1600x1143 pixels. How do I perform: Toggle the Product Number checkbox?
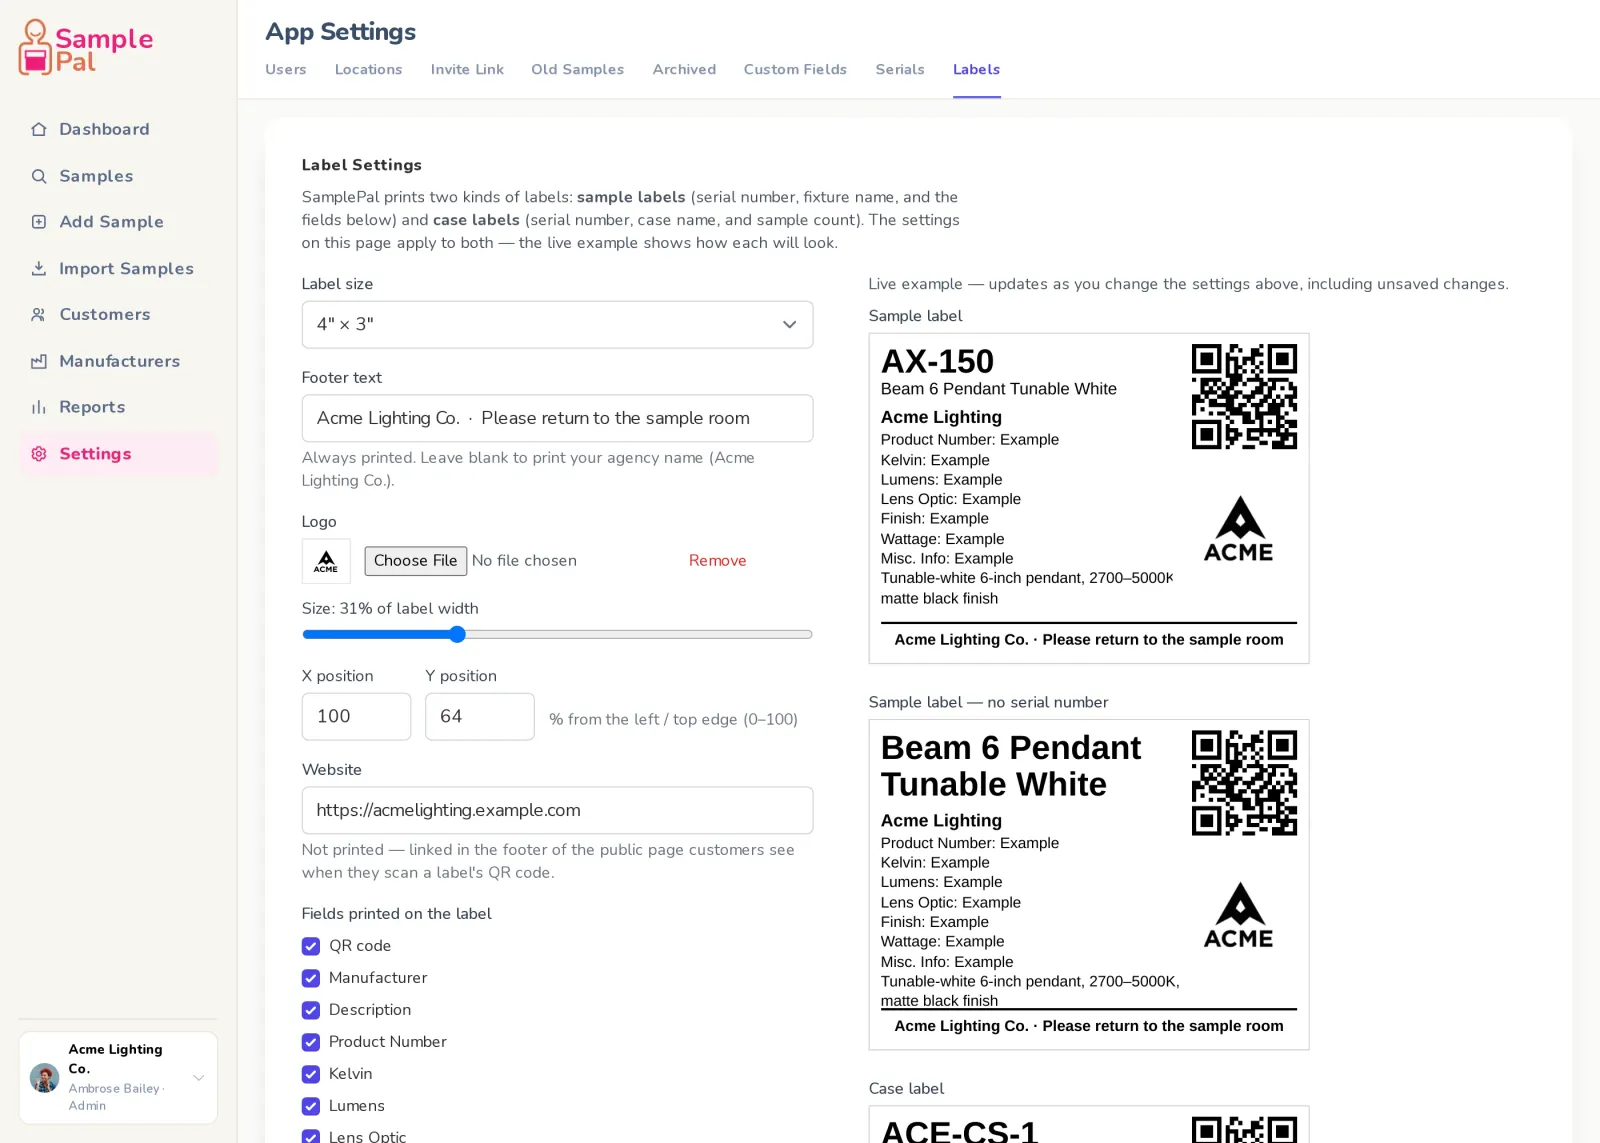pos(311,1042)
